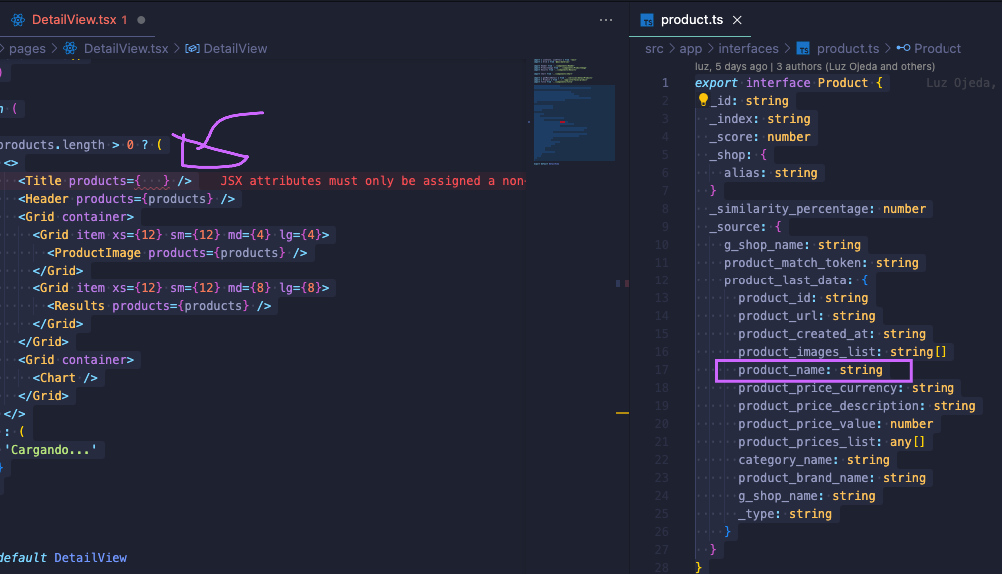Image resolution: width=1002 pixels, height=574 pixels.
Task: Click the '_id: string' property
Action: pos(749,100)
